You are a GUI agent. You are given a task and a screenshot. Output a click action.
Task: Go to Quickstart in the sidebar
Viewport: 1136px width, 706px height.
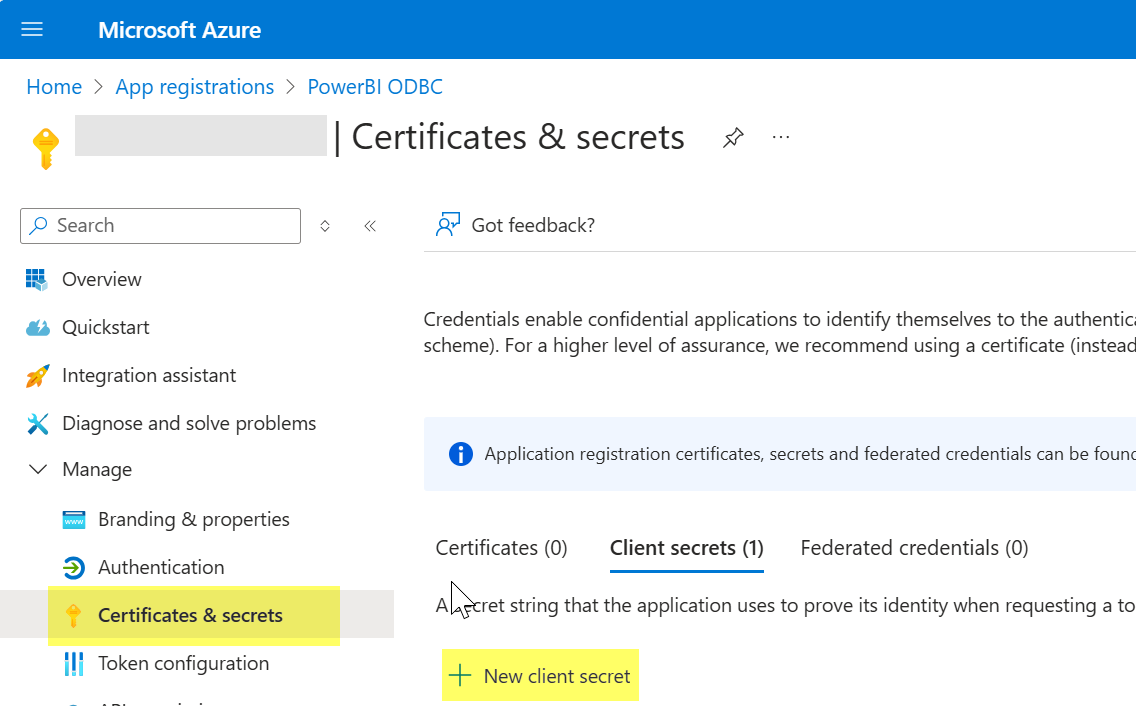106,328
